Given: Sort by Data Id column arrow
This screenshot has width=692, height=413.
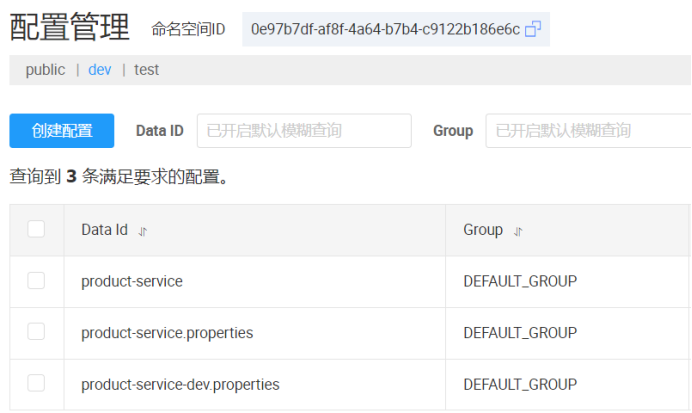Looking at the screenshot, I should (x=143, y=231).
